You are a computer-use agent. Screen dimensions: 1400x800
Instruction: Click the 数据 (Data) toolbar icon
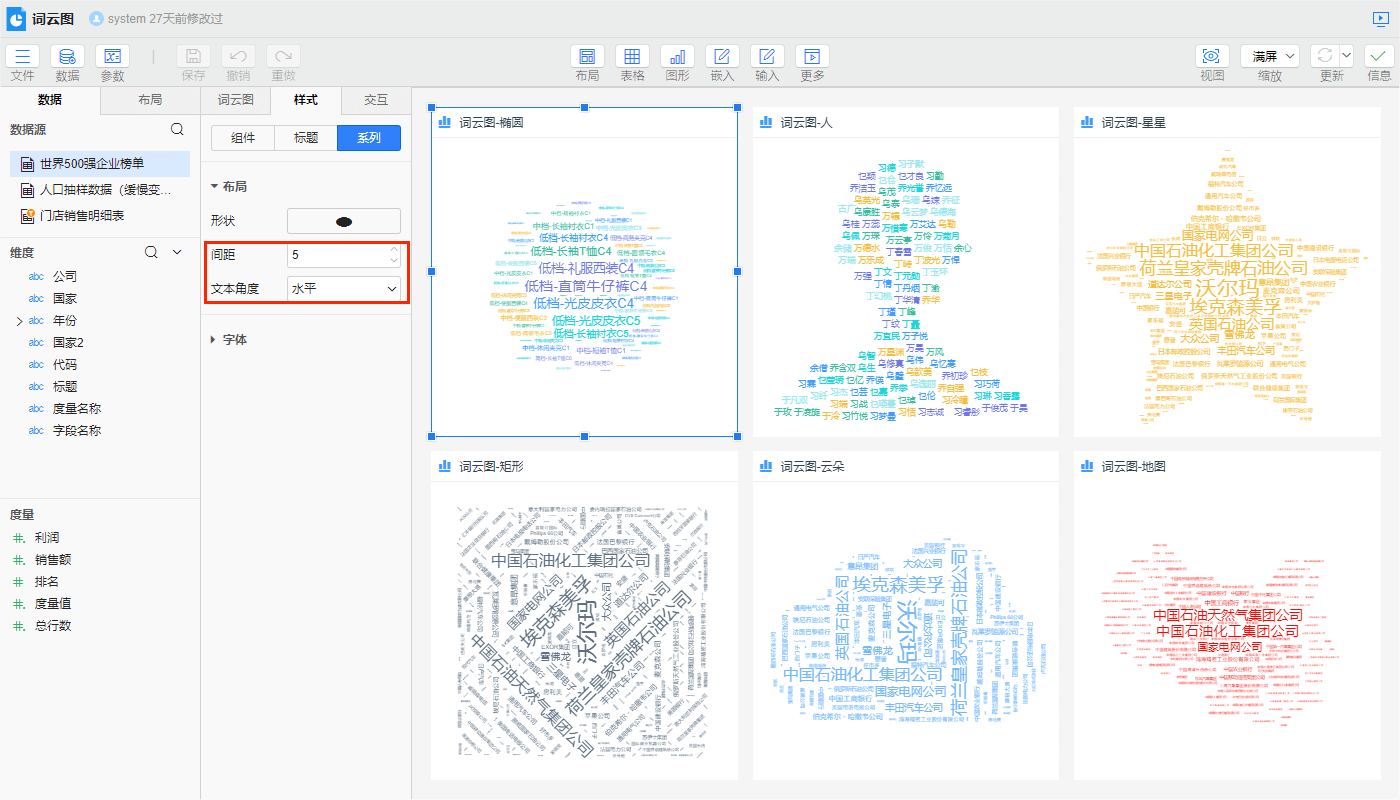(x=67, y=57)
